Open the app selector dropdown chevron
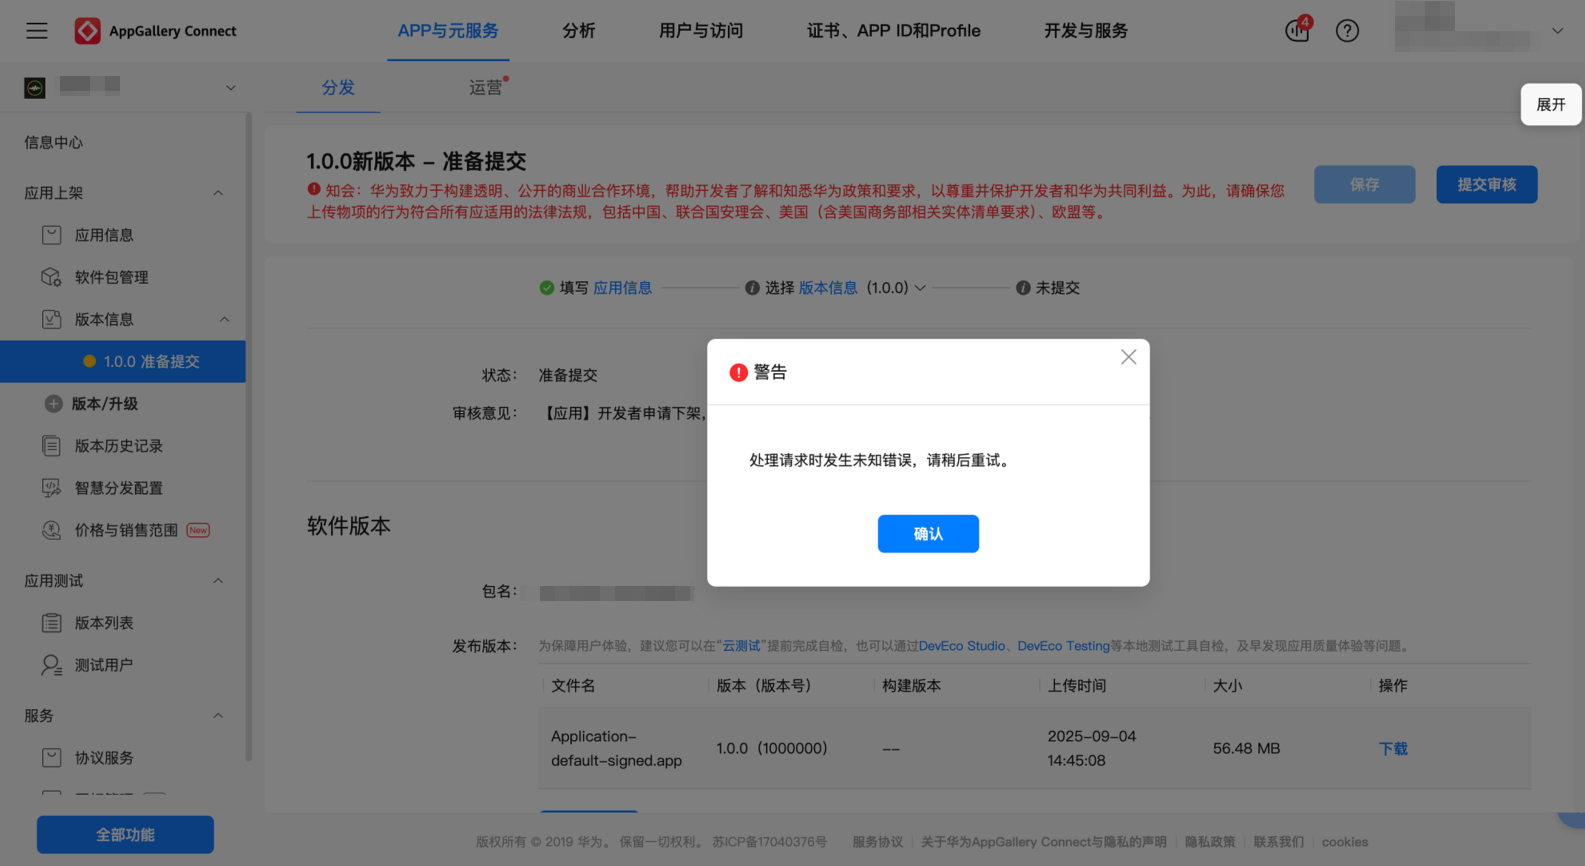The width and height of the screenshot is (1585, 866). pos(230,88)
